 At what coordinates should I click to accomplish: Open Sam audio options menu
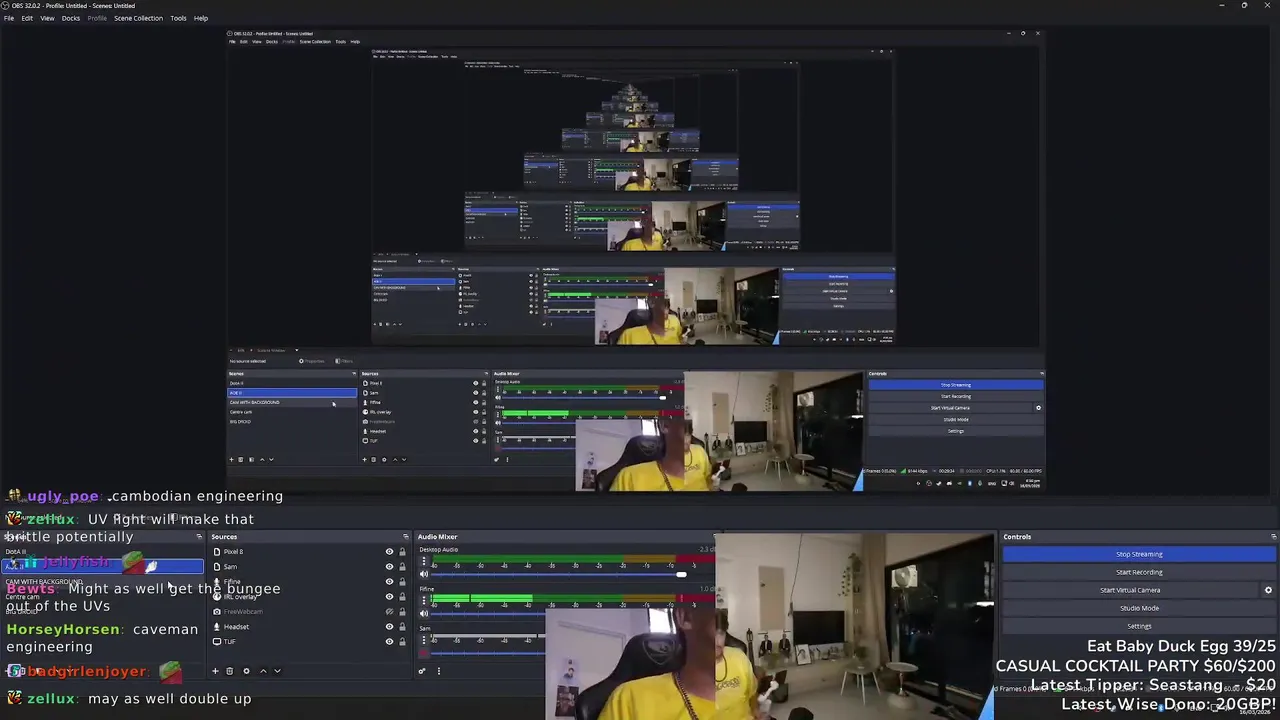click(424, 640)
